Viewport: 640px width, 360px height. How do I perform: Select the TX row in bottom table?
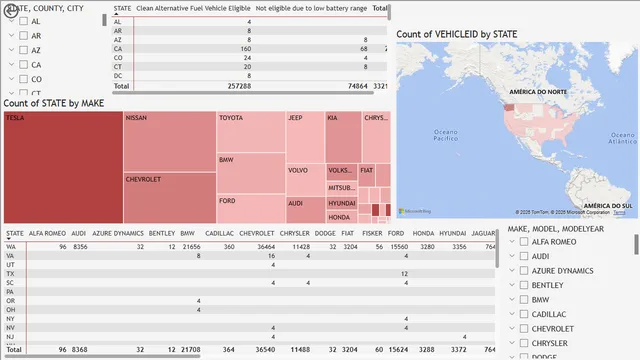tap(250, 273)
